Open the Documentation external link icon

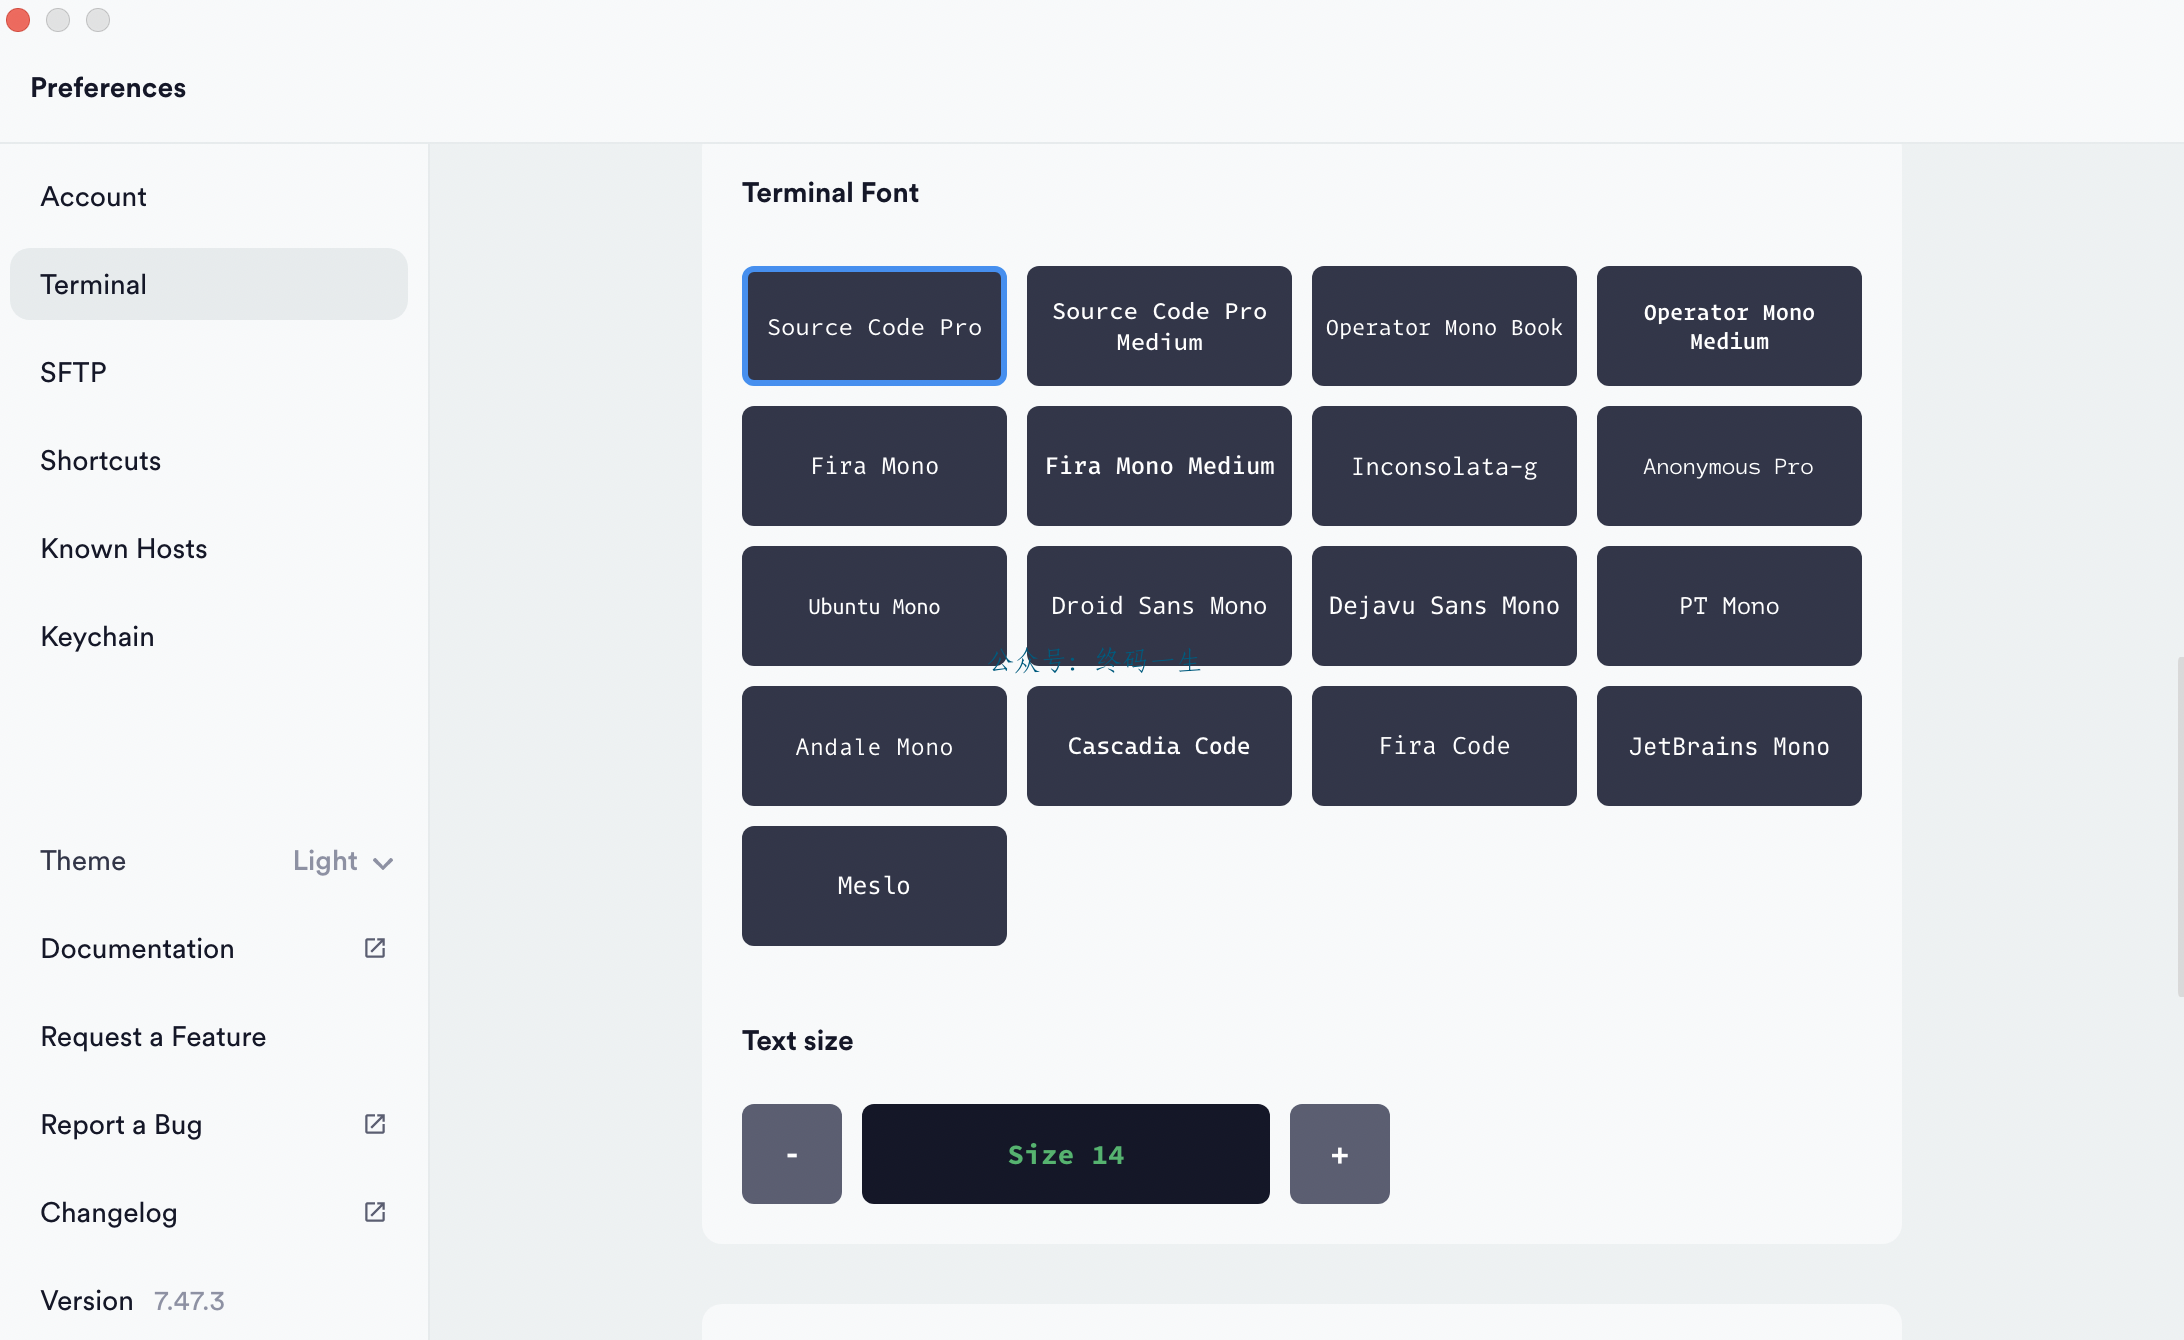point(375,948)
